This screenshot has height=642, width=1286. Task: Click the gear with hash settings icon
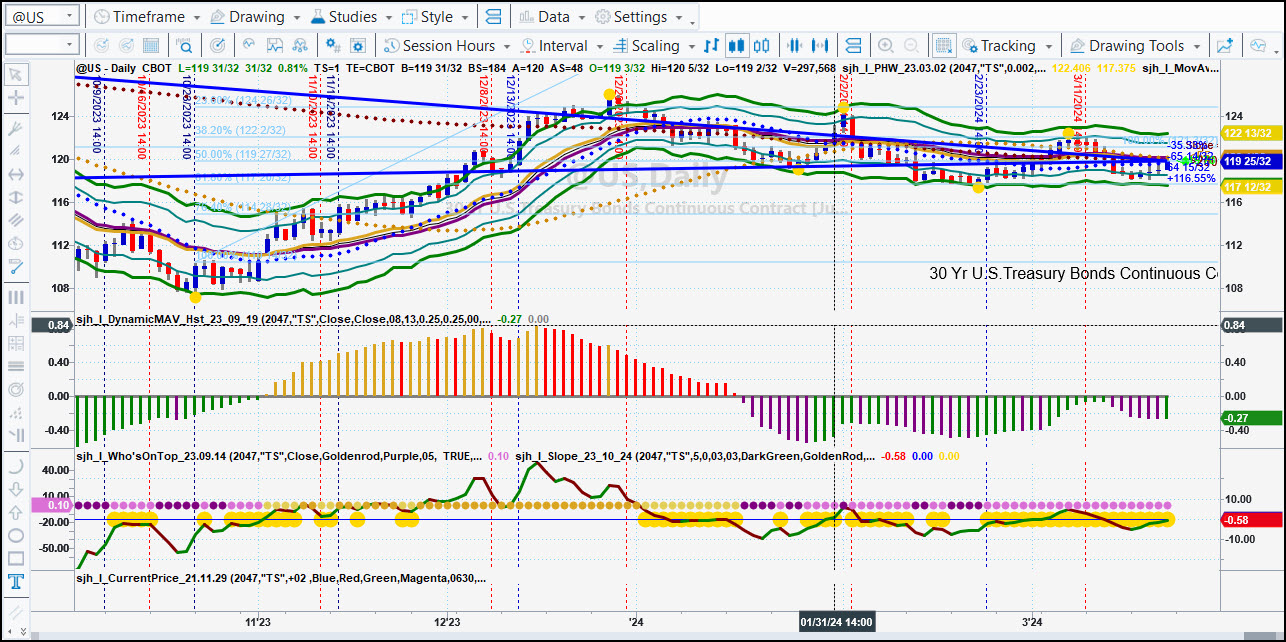click(333, 46)
